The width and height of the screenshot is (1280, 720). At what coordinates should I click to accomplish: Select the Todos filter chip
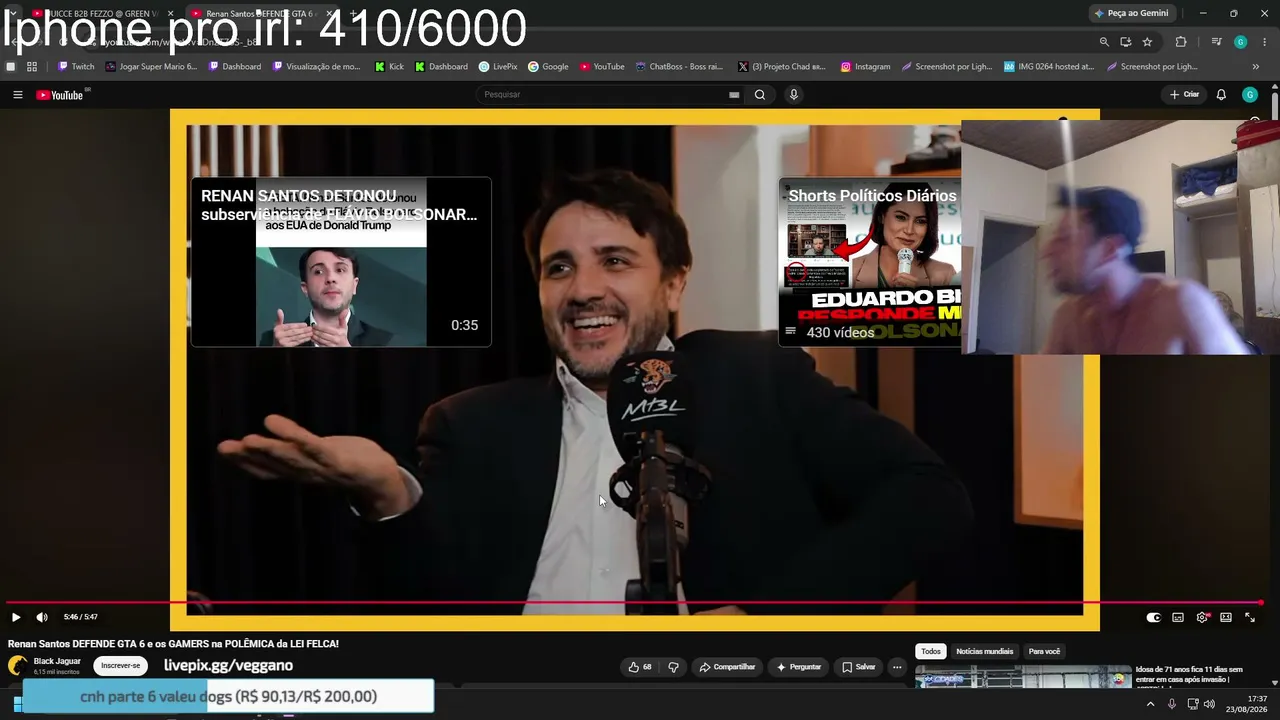(931, 651)
